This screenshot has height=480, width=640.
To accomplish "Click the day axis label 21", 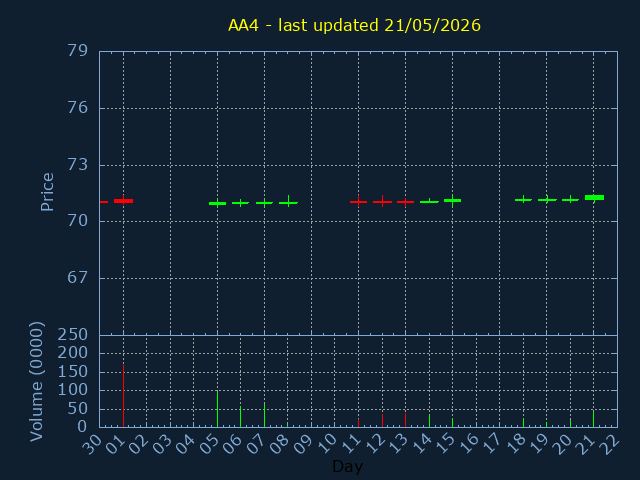I will tap(586, 444).
